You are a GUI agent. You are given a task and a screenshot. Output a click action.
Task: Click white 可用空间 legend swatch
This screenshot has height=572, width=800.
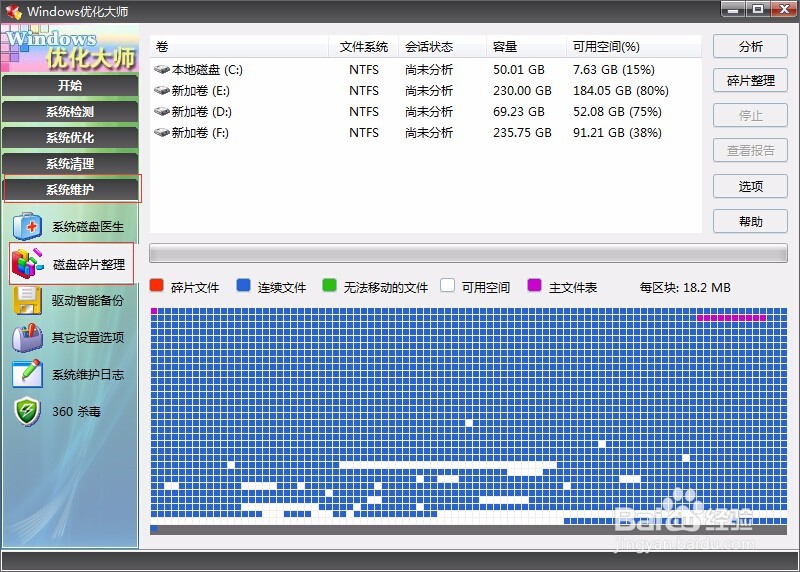pos(447,285)
